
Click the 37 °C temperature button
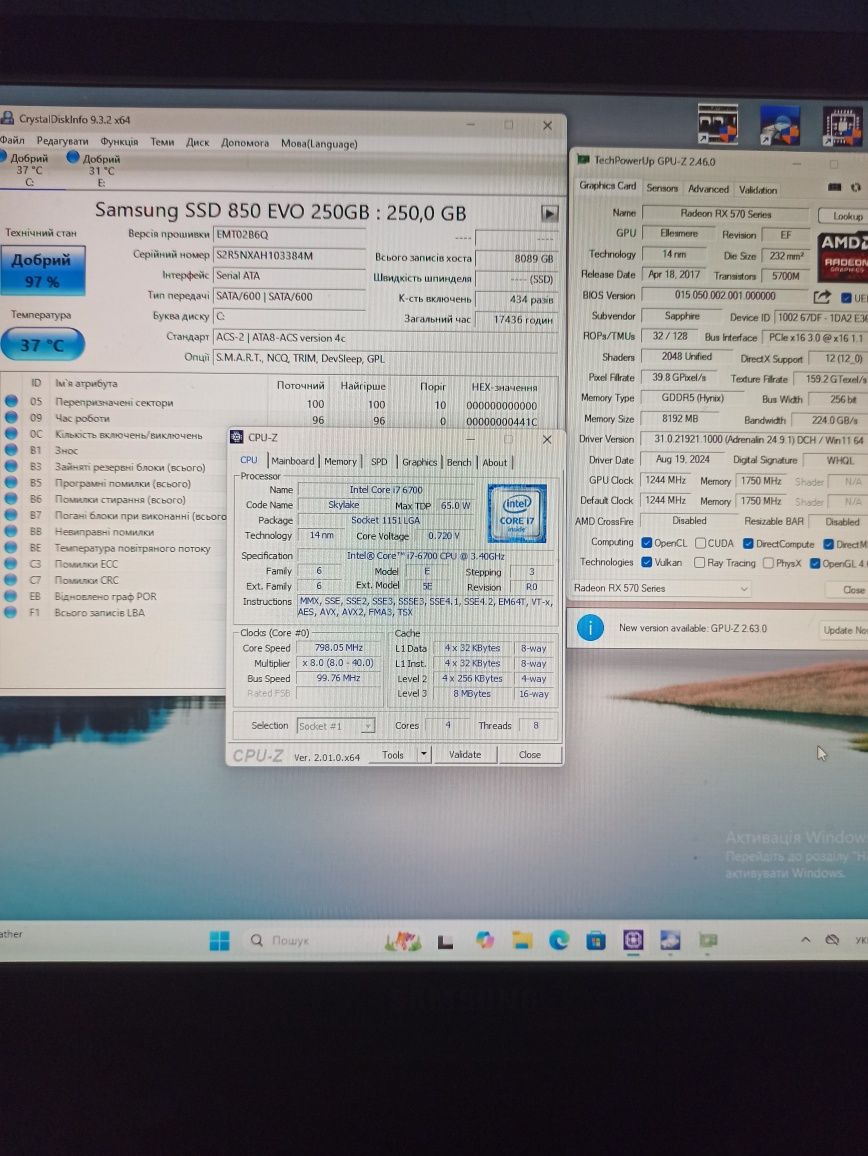point(43,344)
